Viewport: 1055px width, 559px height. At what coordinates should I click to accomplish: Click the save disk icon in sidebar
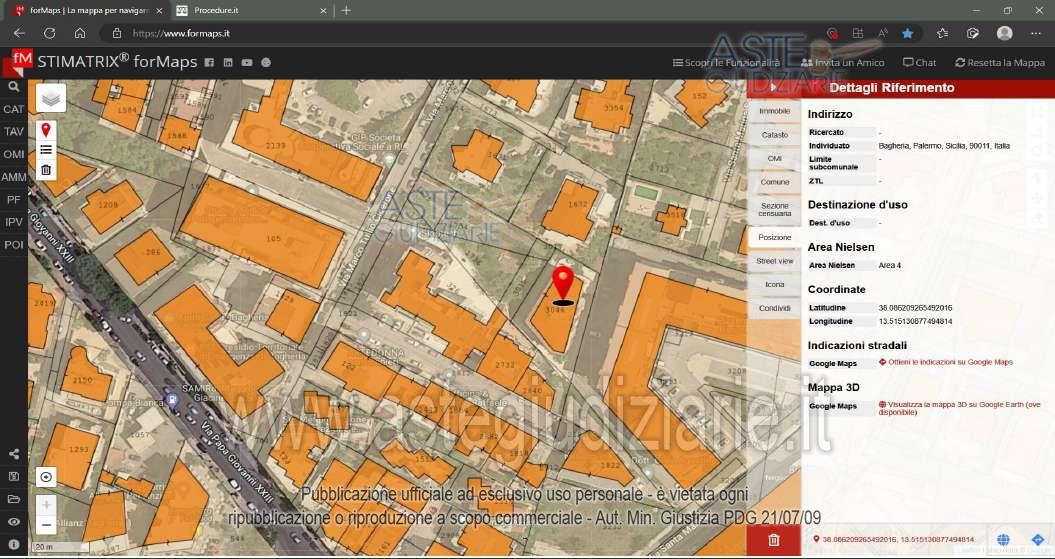tap(14, 477)
